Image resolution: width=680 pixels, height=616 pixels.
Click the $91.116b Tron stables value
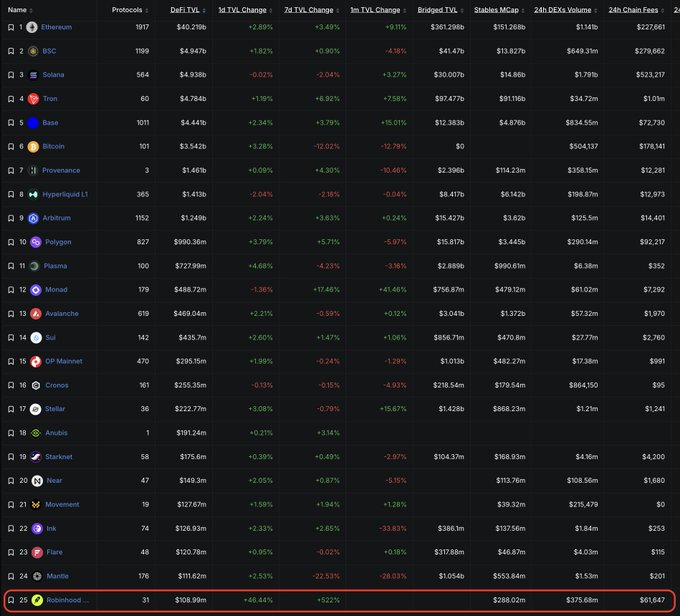512,99
